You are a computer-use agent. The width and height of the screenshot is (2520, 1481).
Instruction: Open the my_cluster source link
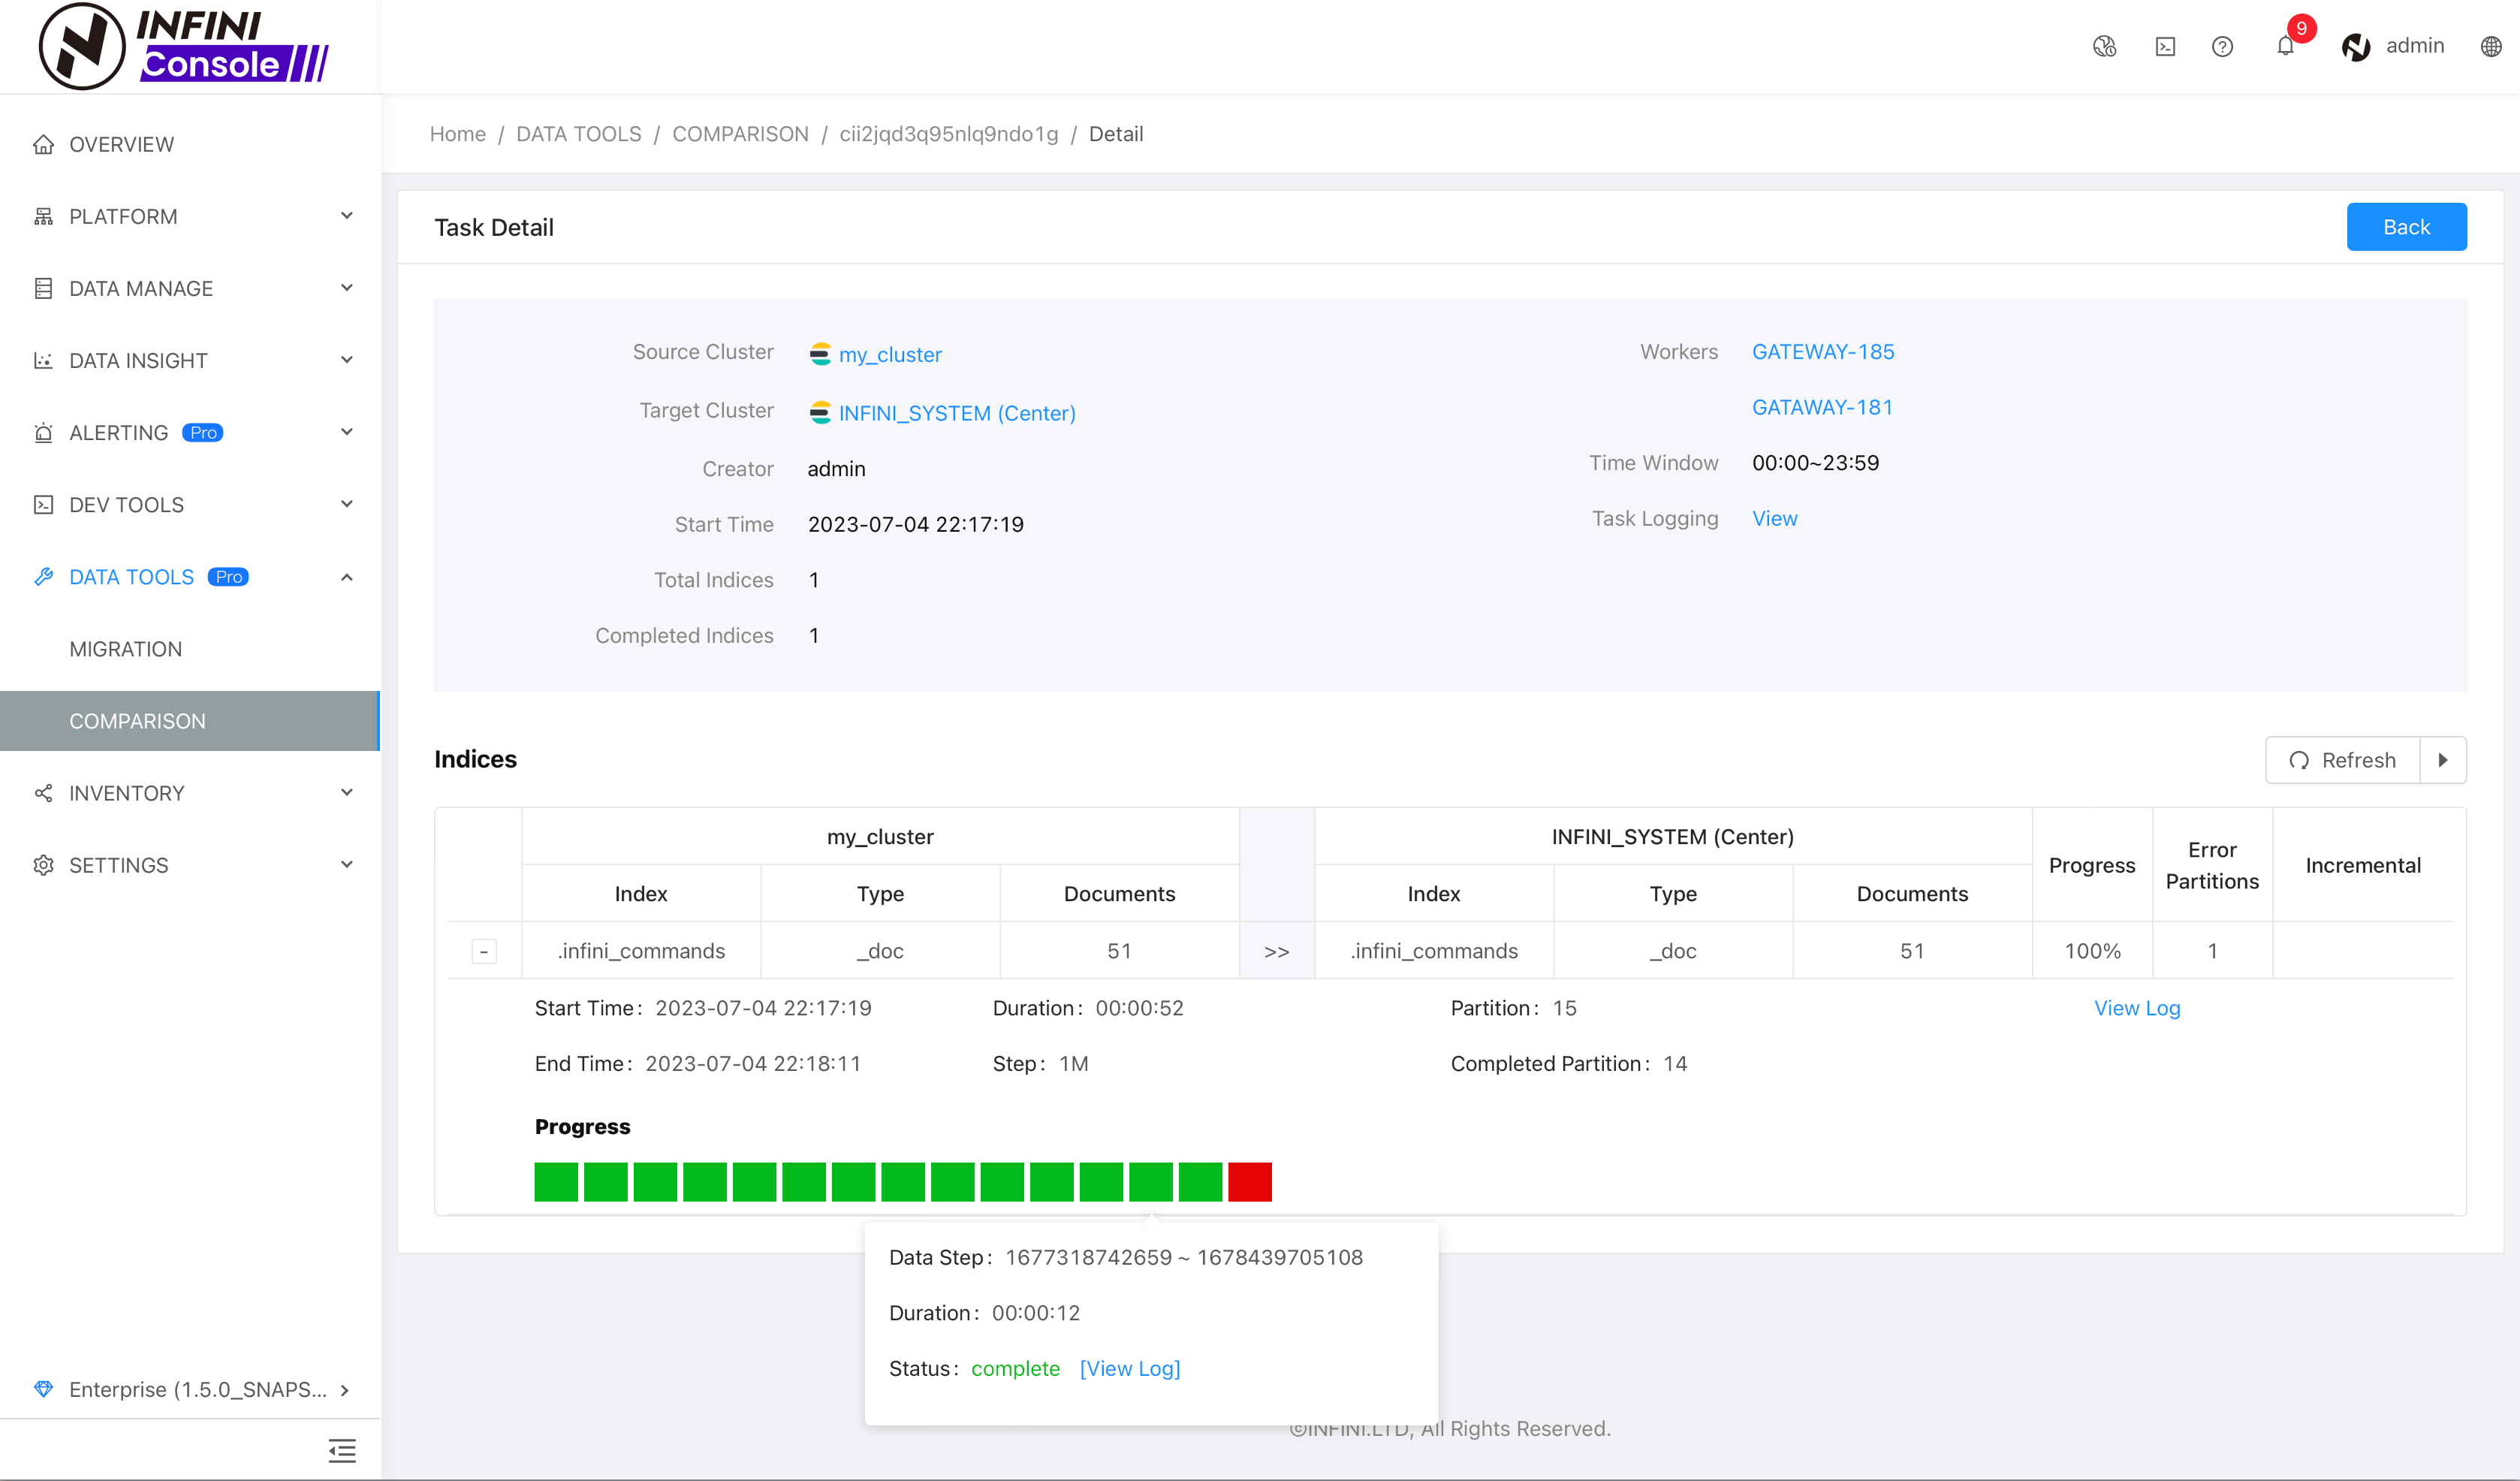(x=890, y=355)
